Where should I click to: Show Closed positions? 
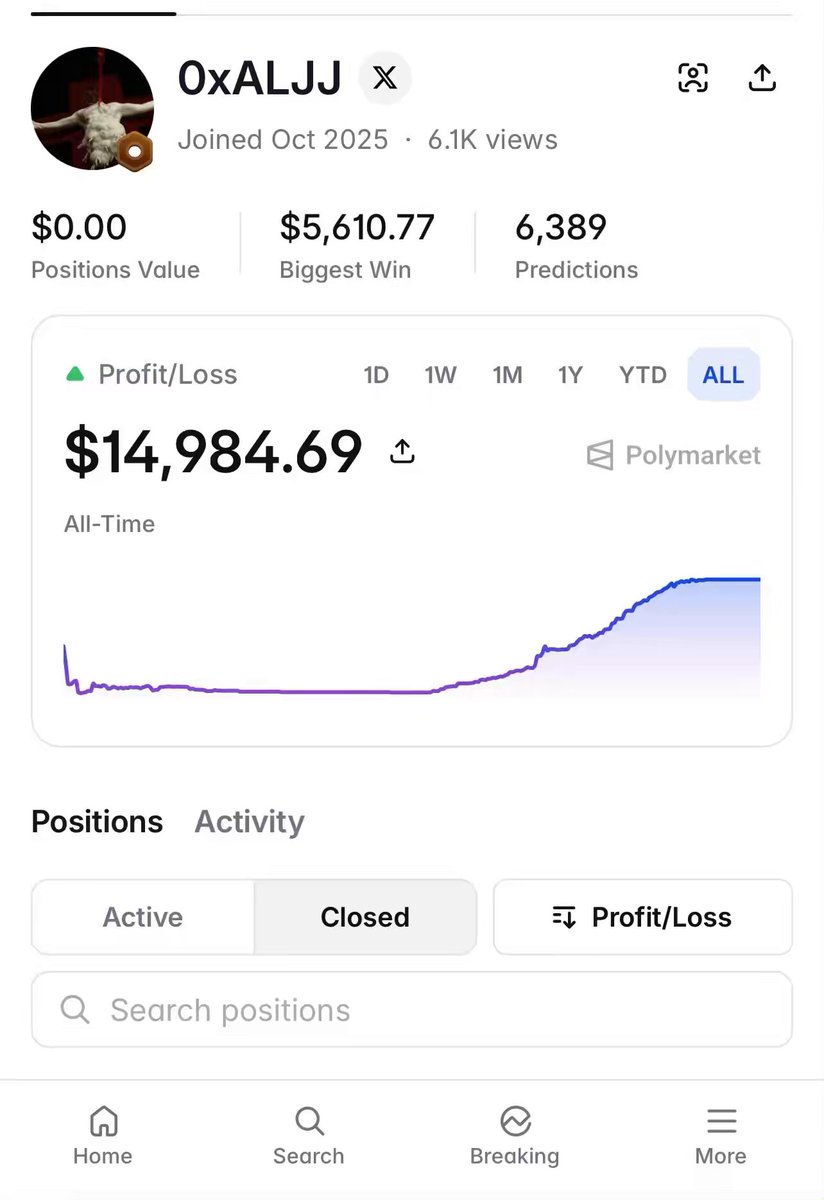(365, 917)
